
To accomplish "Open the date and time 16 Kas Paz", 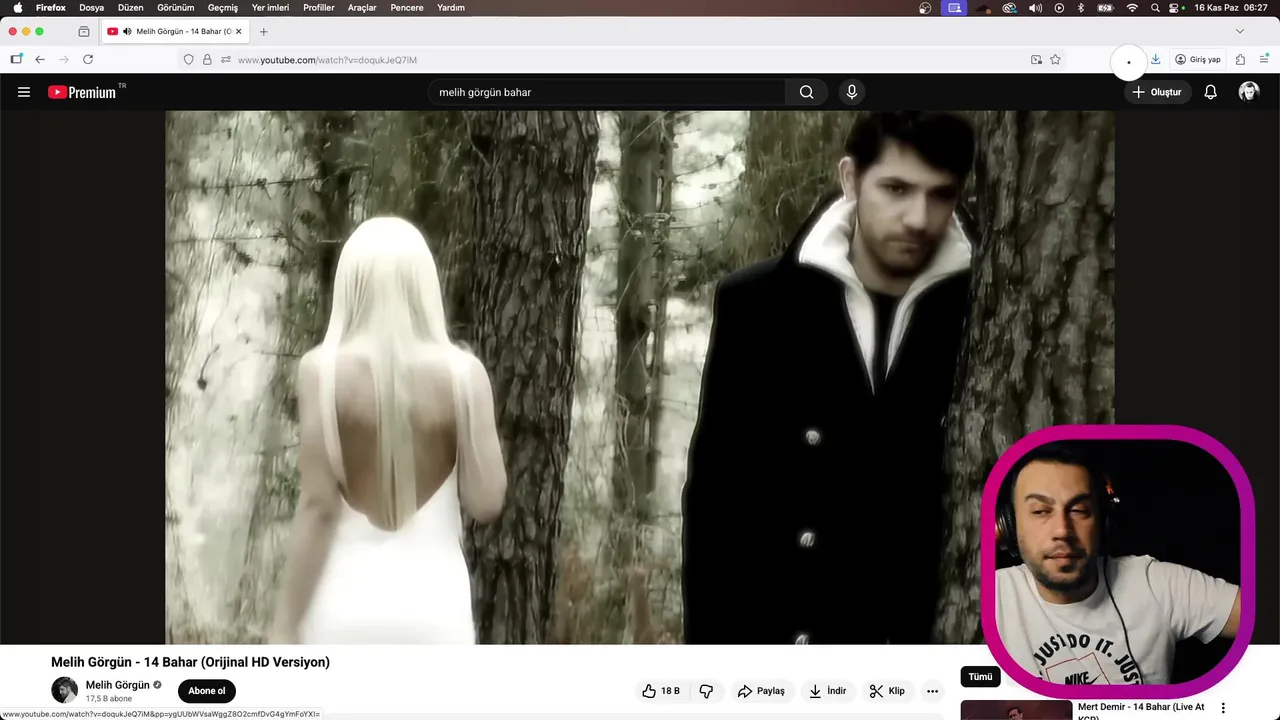I will point(1231,8).
